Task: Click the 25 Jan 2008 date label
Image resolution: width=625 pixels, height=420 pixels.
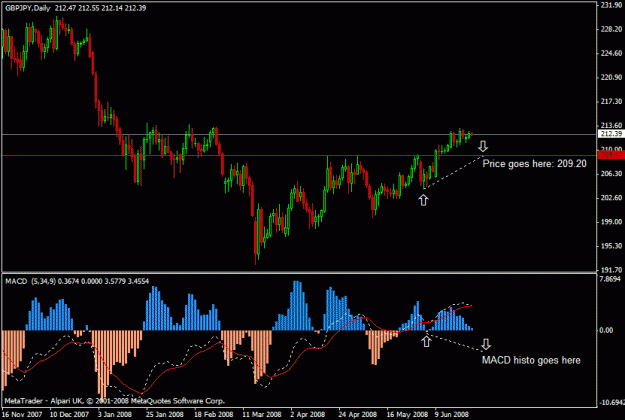Action: coord(165,414)
